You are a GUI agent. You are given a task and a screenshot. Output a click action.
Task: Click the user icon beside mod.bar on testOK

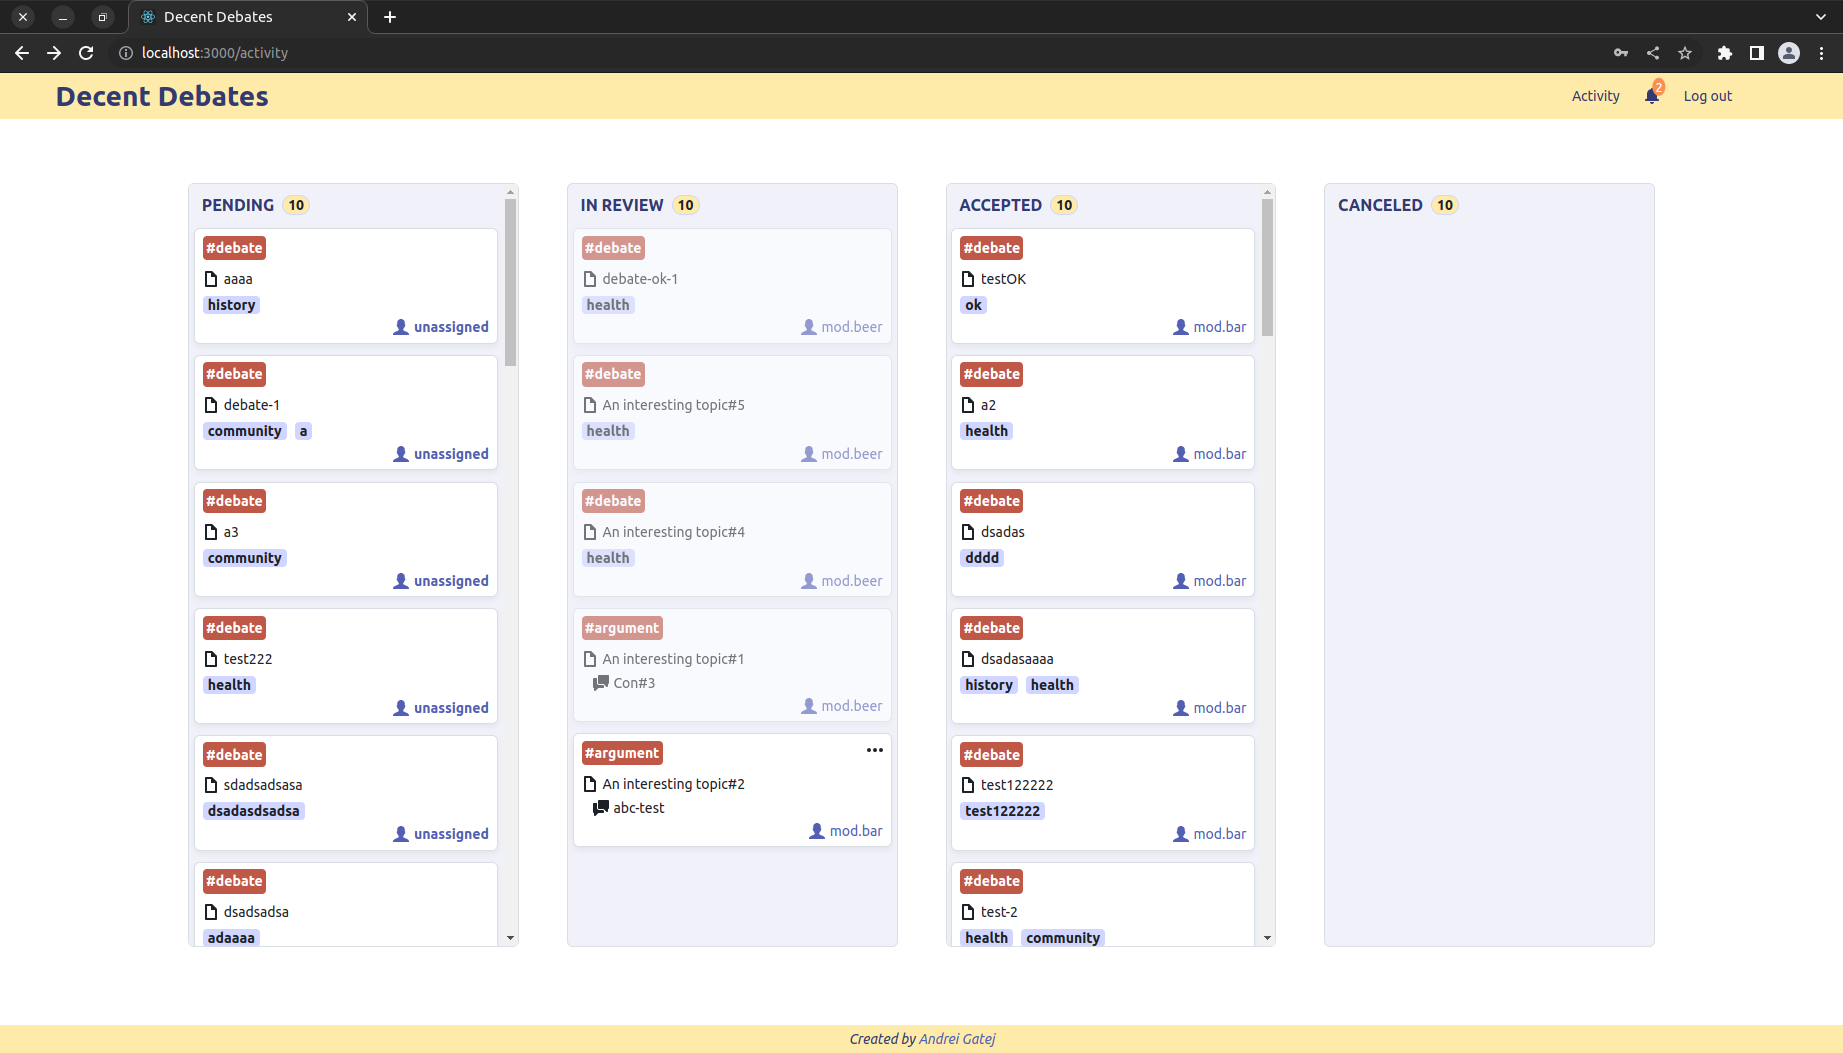click(1181, 327)
